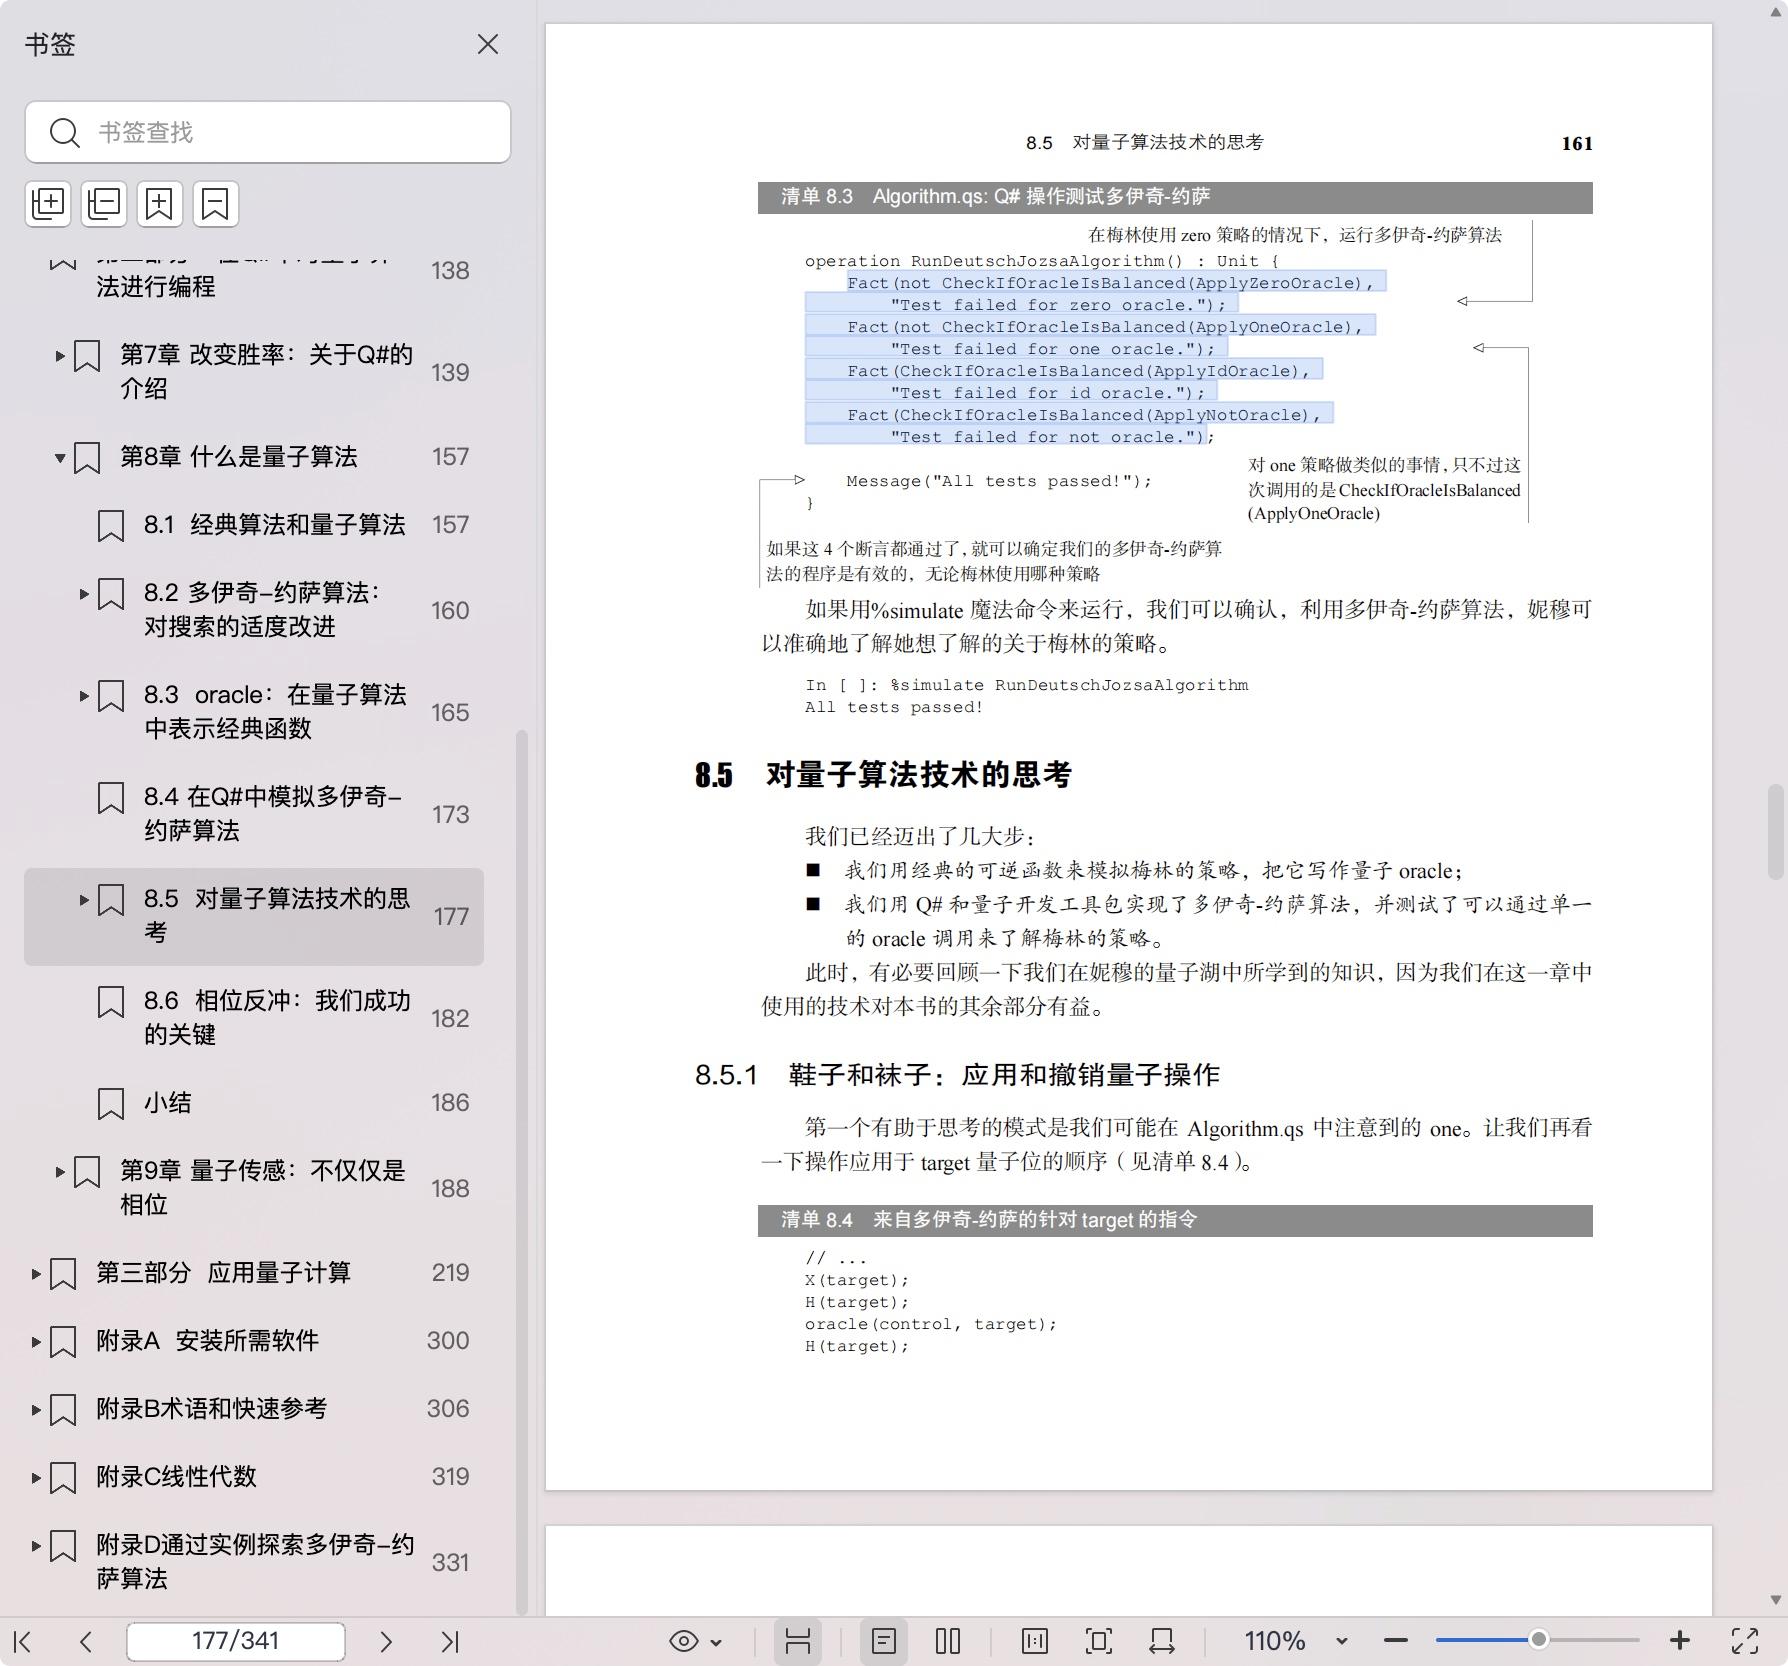
Task: Go to last page
Action: click(450, 1641)
